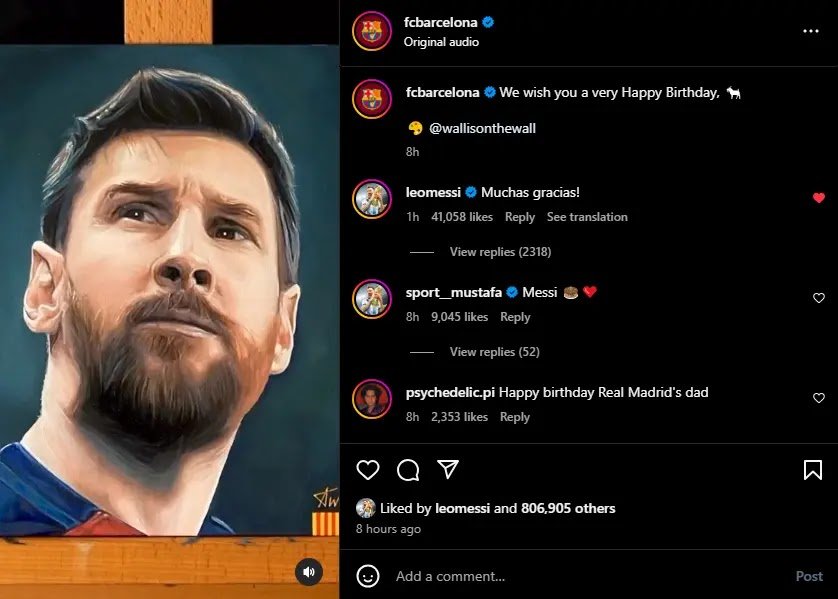The height and width of the screenshot is (599, 838).
Task: Open comment bubble icon below post
Action: coord(408,470)
